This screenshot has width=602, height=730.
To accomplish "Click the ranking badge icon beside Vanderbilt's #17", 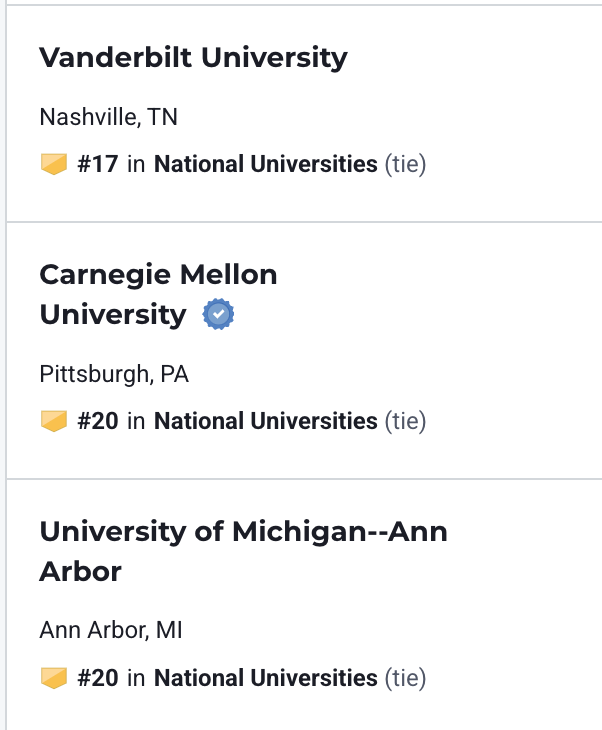I will coord(54,165).
